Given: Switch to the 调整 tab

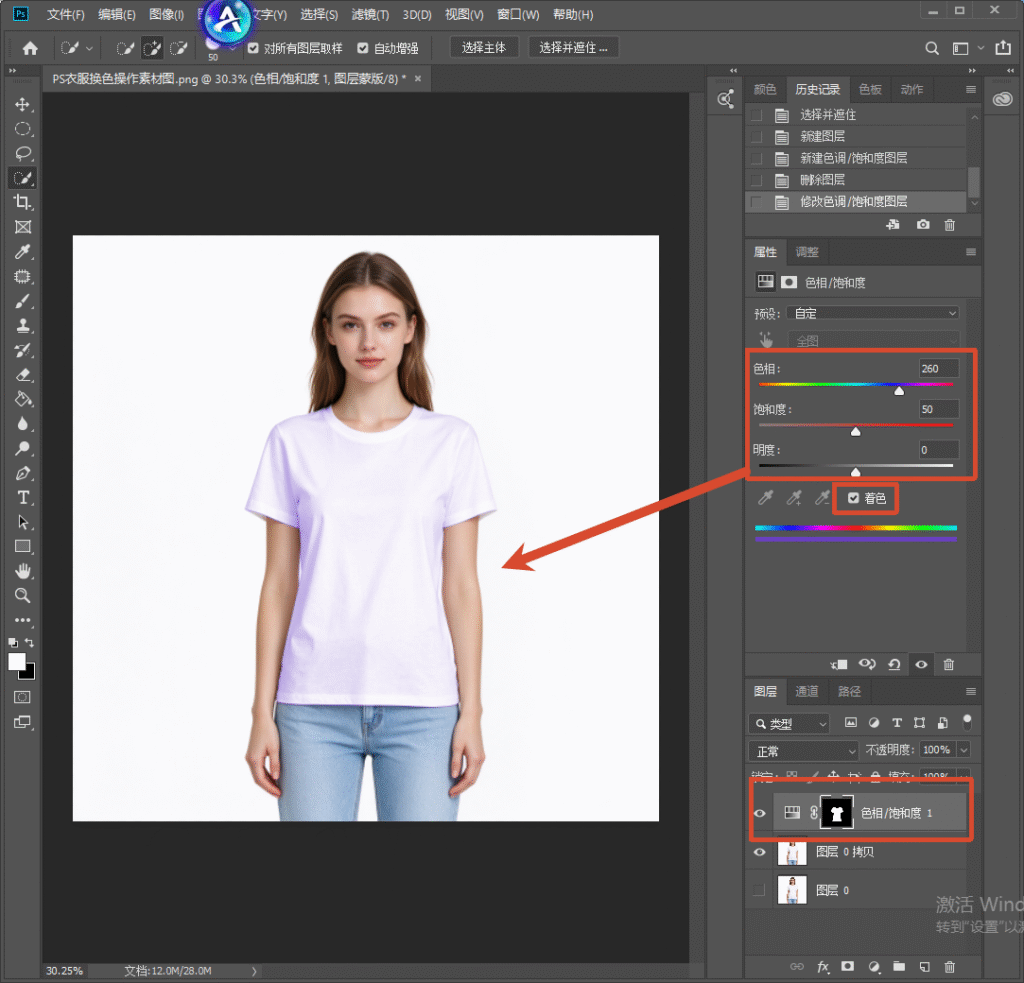Looking at the screenshot, I should coord(807,252).
